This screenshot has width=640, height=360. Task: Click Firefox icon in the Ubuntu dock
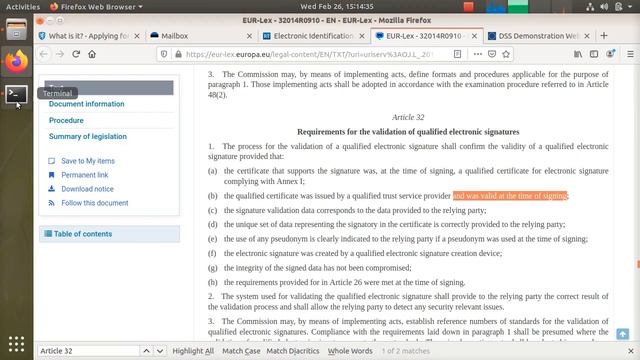16,62
